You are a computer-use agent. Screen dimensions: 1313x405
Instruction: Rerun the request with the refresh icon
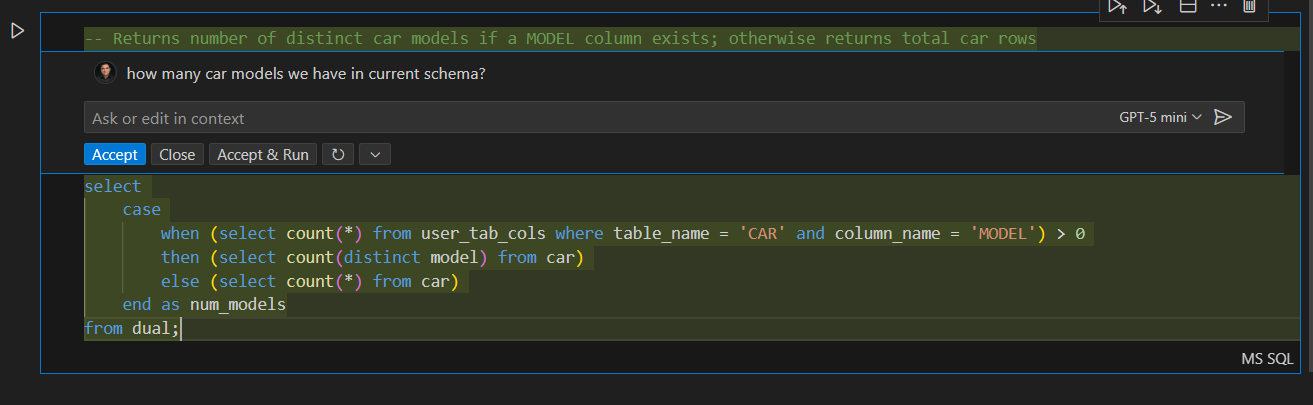coord(338,155)
